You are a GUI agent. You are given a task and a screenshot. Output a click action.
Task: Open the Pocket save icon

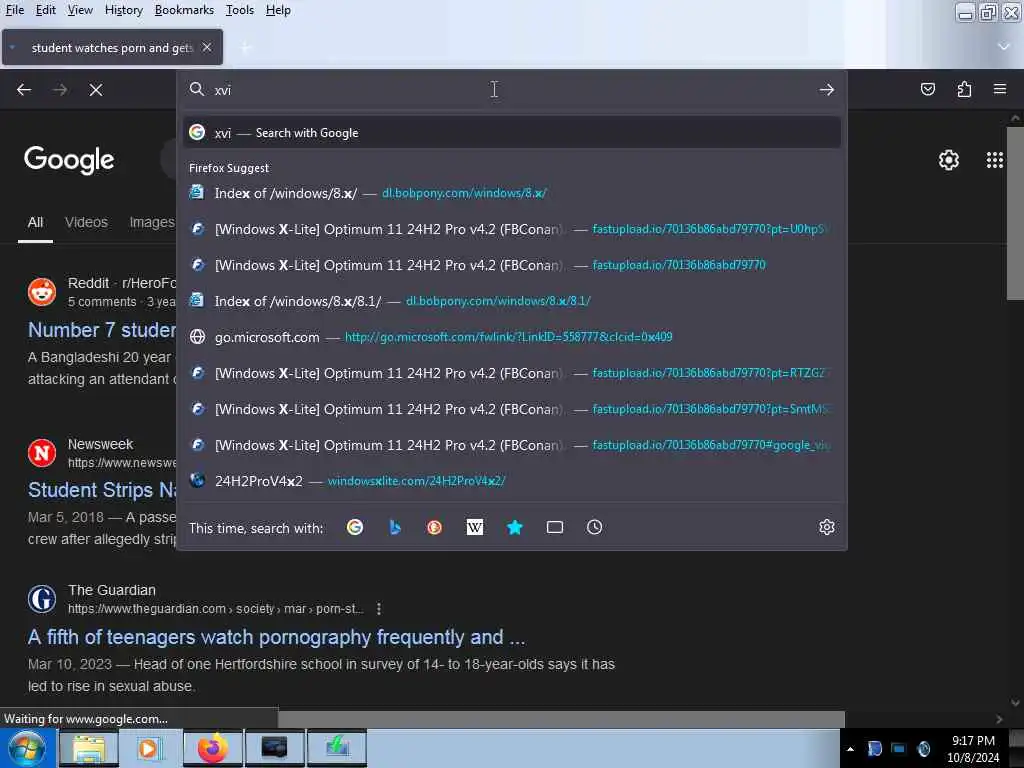tap(927, 89)
